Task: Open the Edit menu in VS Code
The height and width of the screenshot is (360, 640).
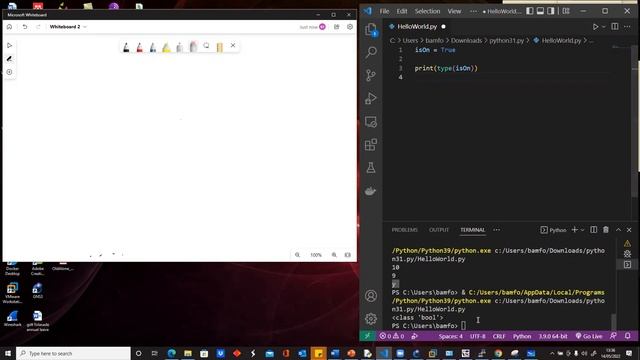Action: (402, 11)
